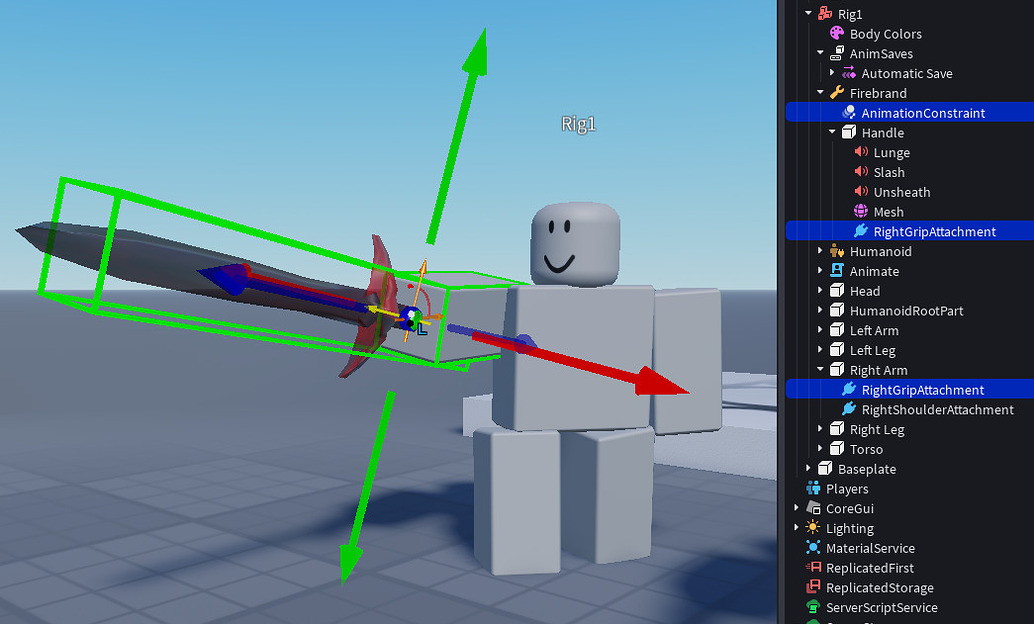The width and height of the screenshot is (1034, 624).
Task: Click the downward green Y-axis arrow handle
Action: (x=351, y=559)
